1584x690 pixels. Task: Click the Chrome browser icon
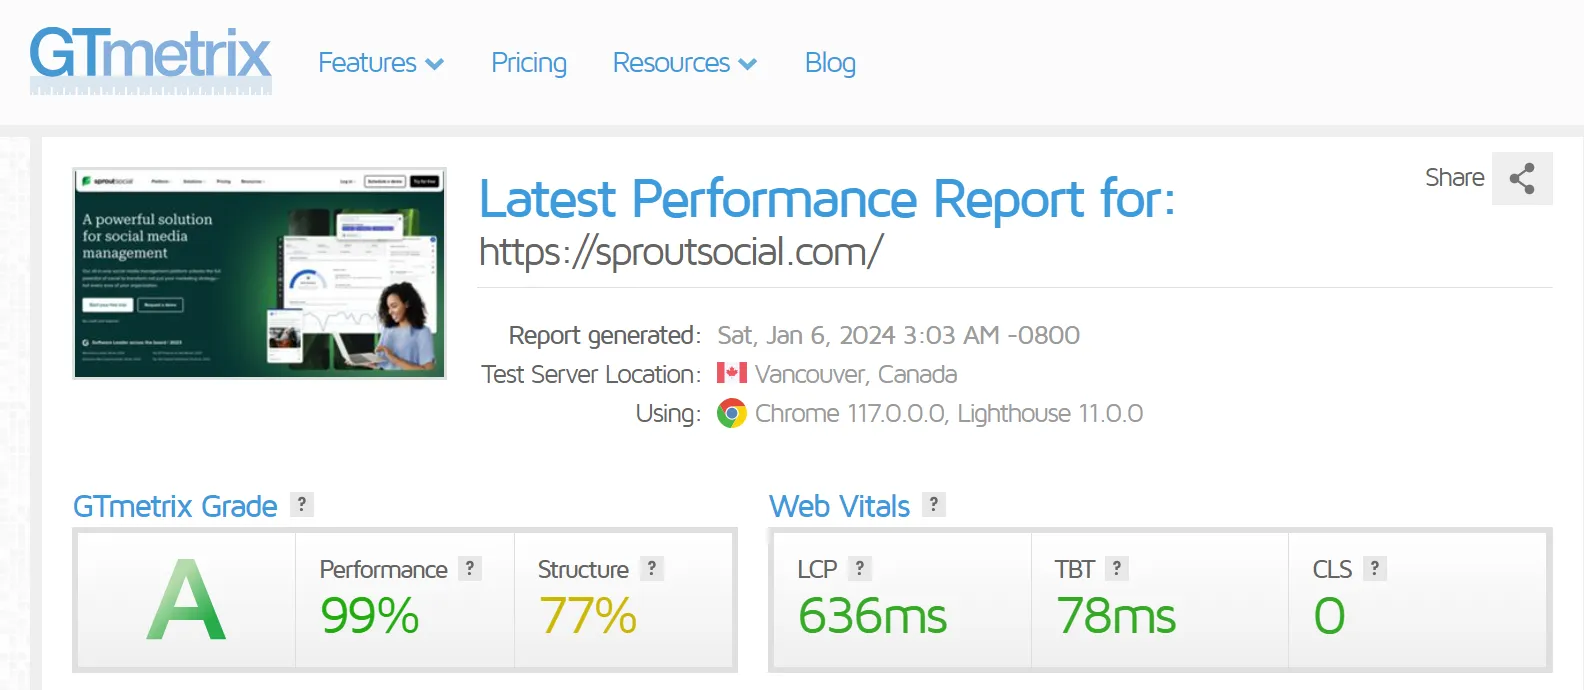(x=732, y=414)
